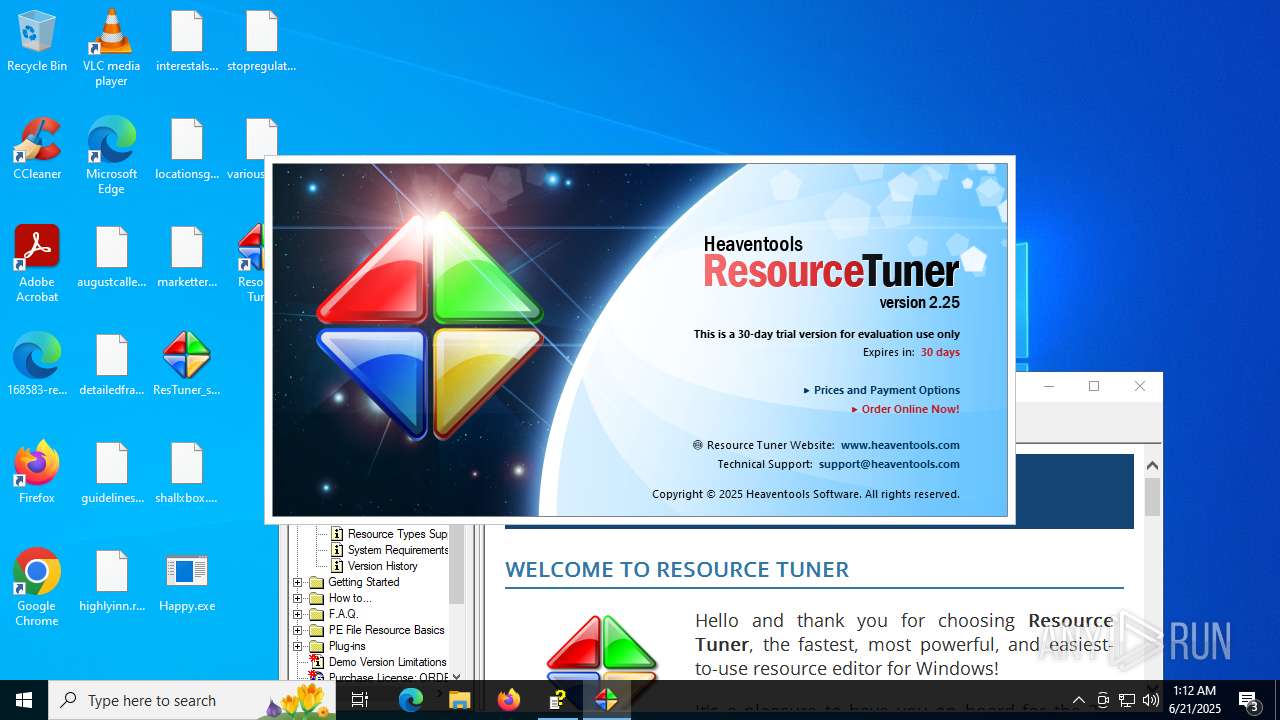Click the help tree vertical scrollbar thumb
Screen dimensions: 1280x720
tap(457, 564)
